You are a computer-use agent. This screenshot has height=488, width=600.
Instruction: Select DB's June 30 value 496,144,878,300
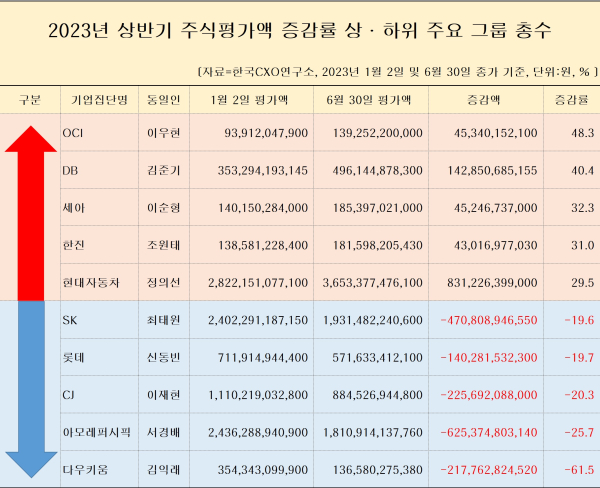coord(378,170)
